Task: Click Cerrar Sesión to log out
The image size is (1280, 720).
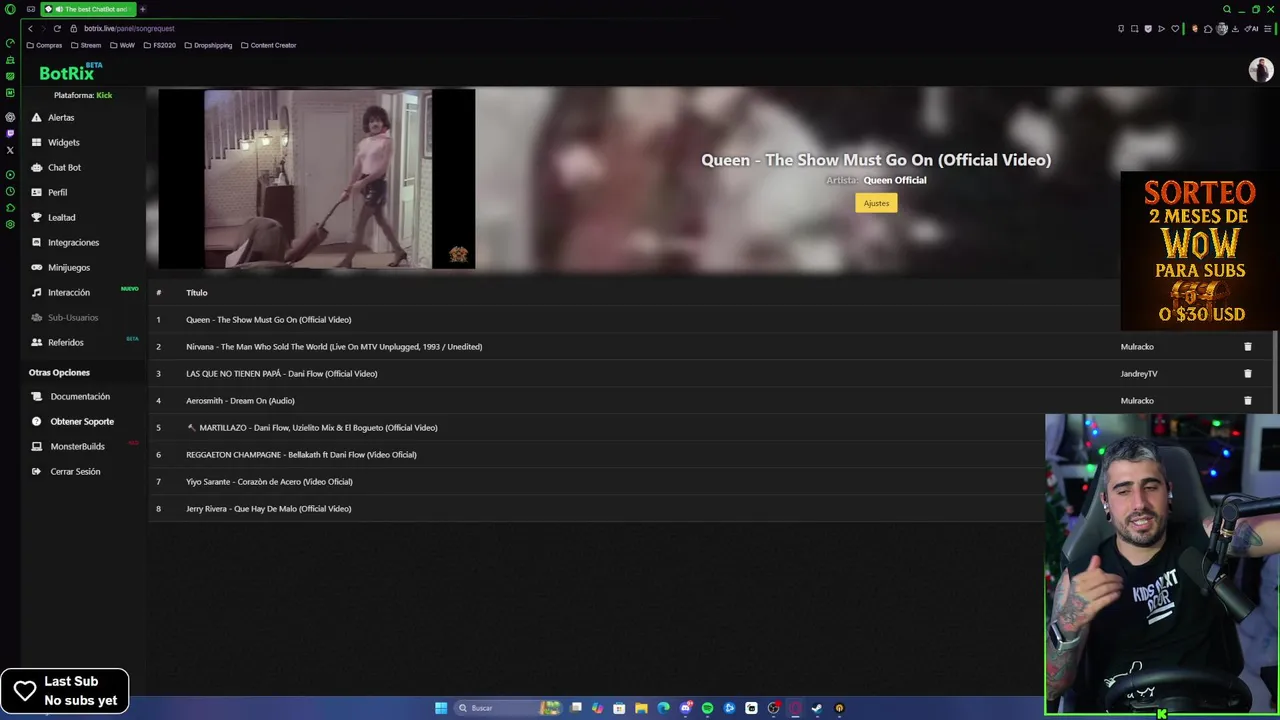Action: tap(75, 471)
